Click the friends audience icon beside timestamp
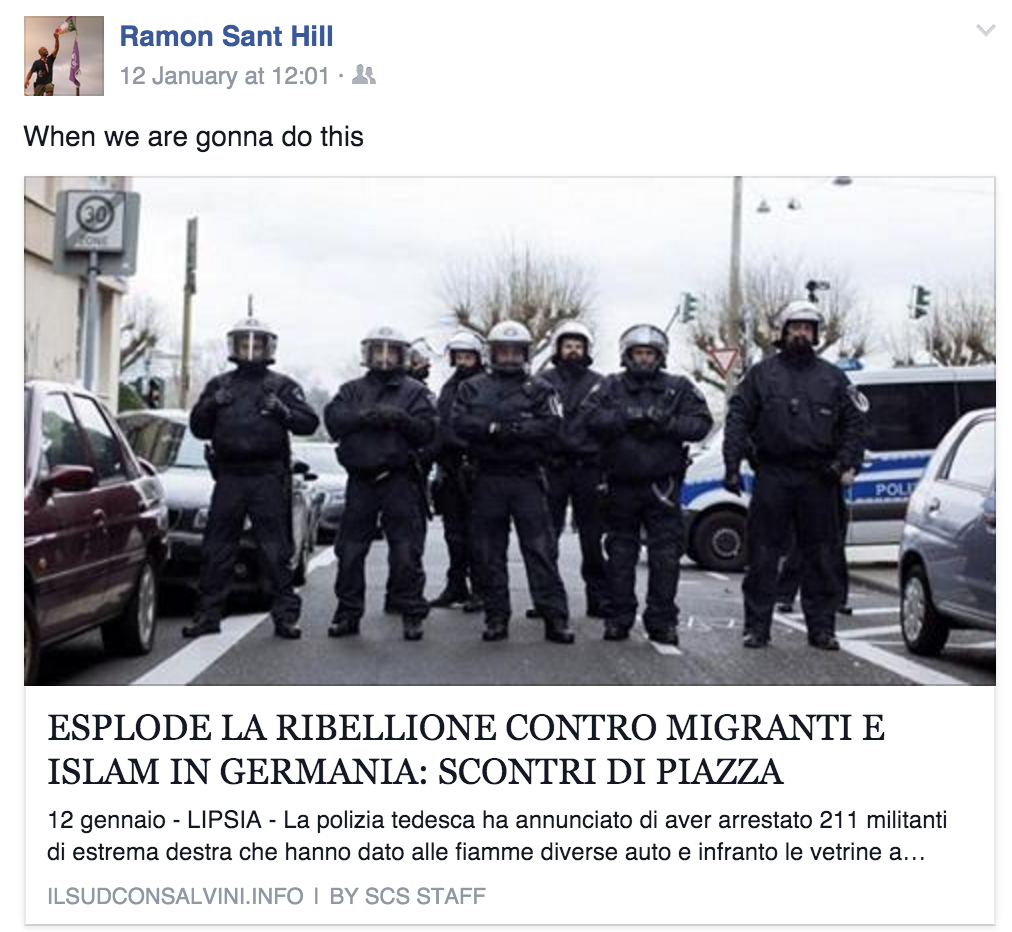The image size is (1012, 932). [x=363, y=76]
